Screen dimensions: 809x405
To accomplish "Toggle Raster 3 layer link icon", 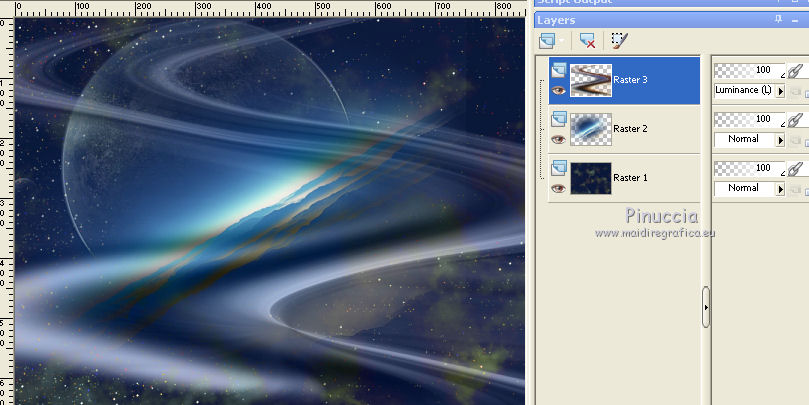I will coord(796,70).
